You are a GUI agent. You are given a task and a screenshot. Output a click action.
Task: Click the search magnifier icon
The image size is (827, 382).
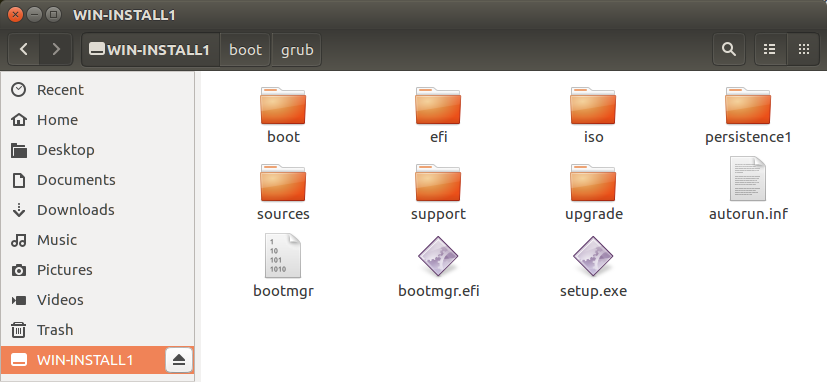729,50
